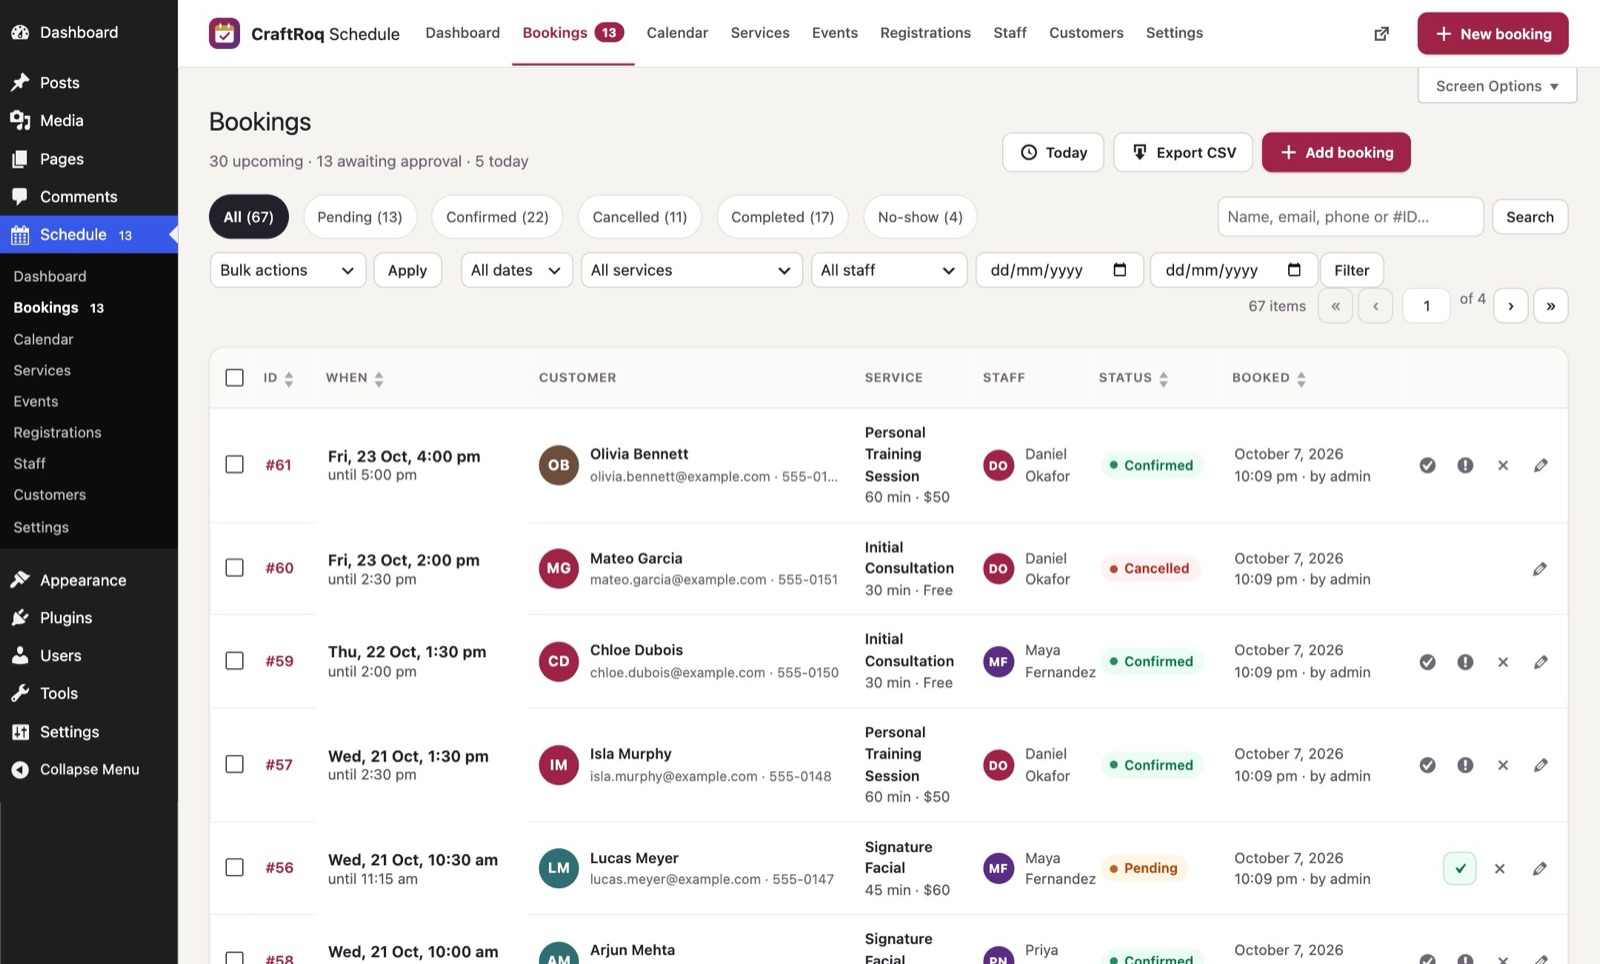Viewport: 1600px width, 964px height.
Task: Click the CraftRoq Schedule logo icon
Action: click(x=224, y=33)
